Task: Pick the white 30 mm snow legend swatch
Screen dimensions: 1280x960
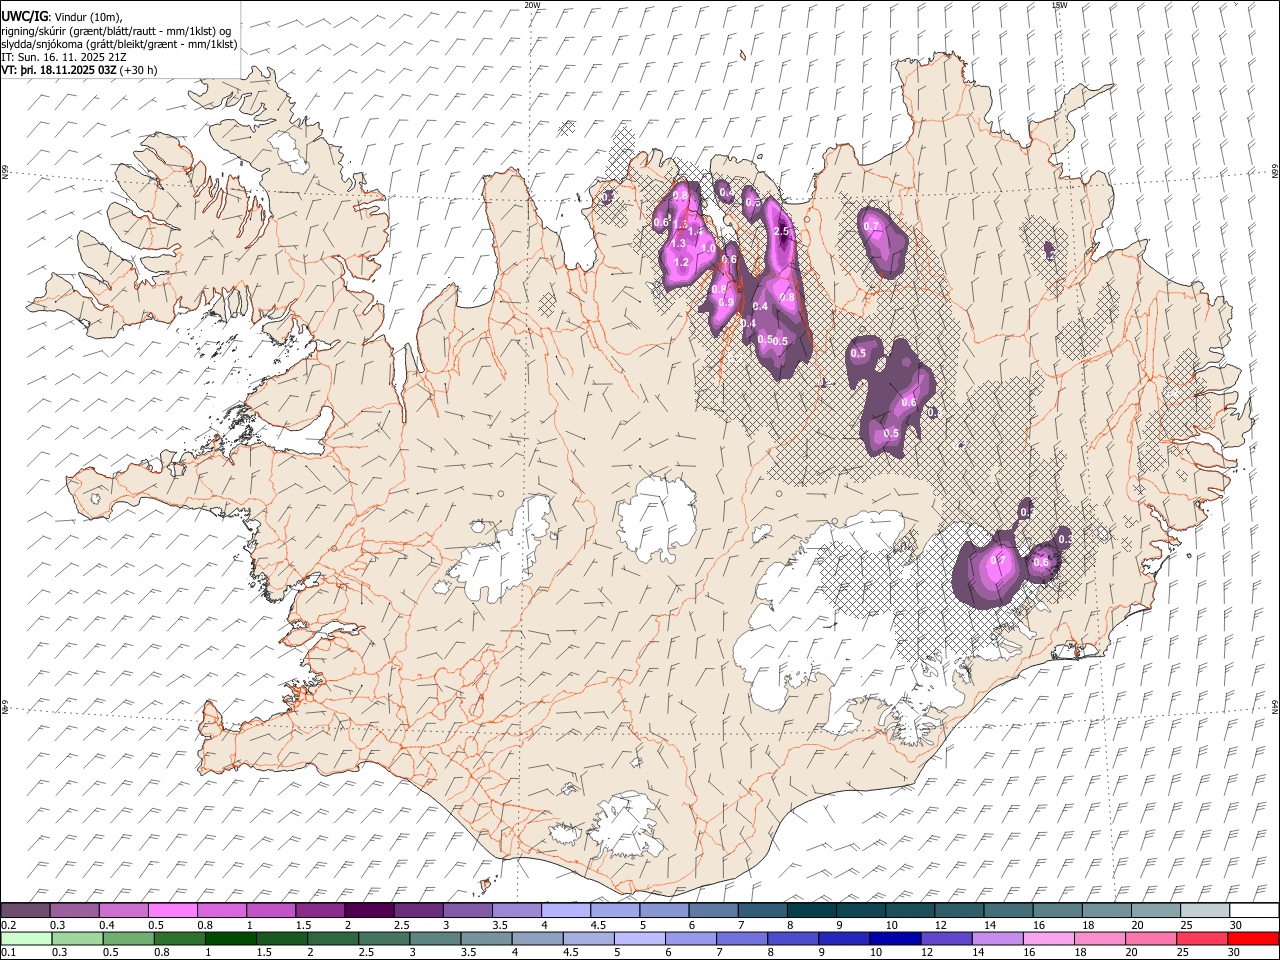Action: click(1254, 911)
